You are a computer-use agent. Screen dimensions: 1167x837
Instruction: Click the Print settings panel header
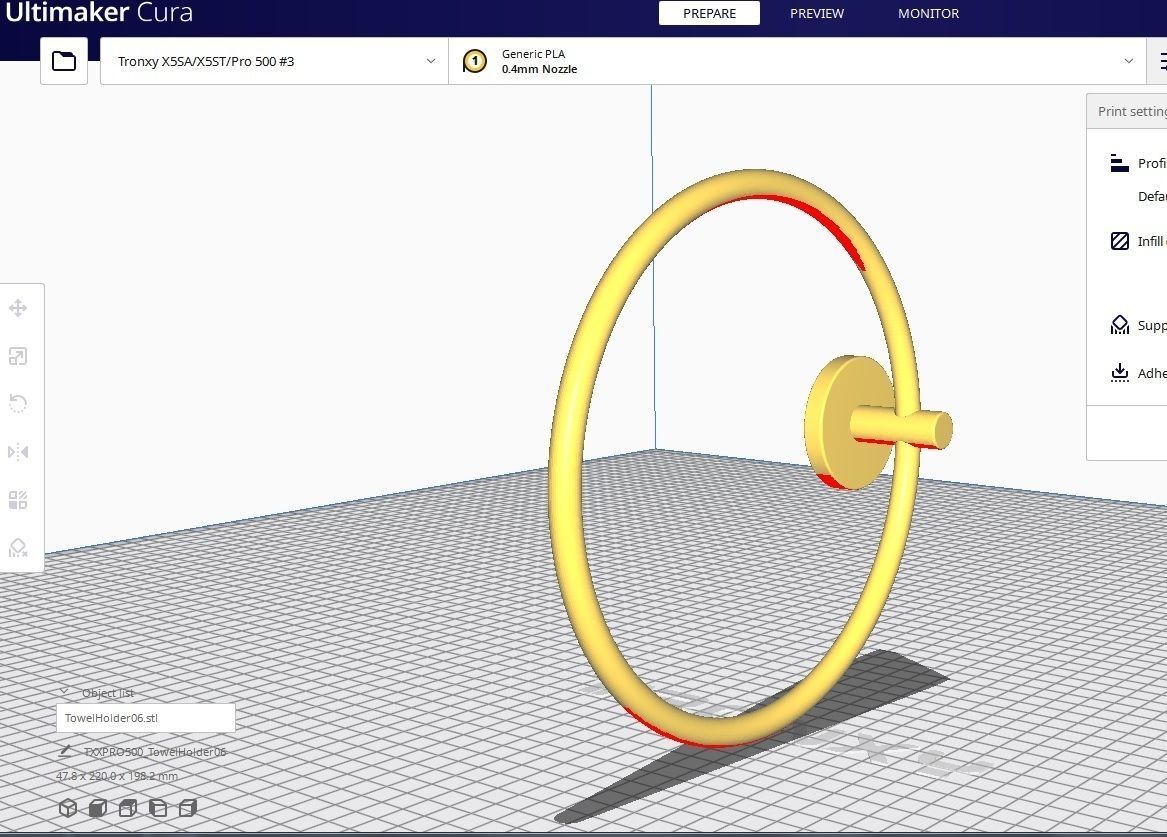pyautogui.click(x=1127, y=111)
